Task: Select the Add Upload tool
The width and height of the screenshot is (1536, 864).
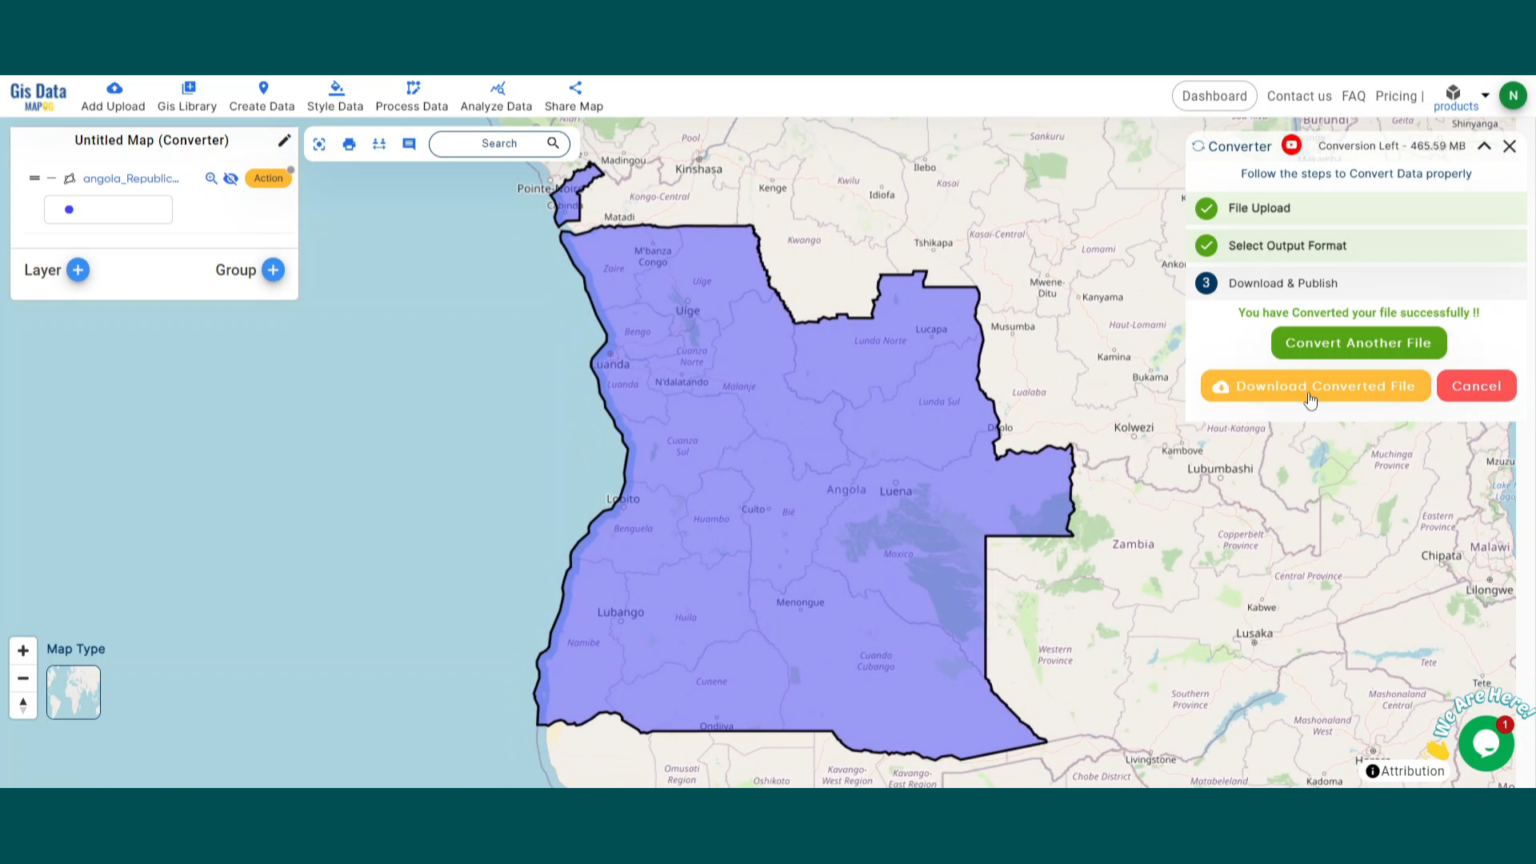Action: point(113,95)
